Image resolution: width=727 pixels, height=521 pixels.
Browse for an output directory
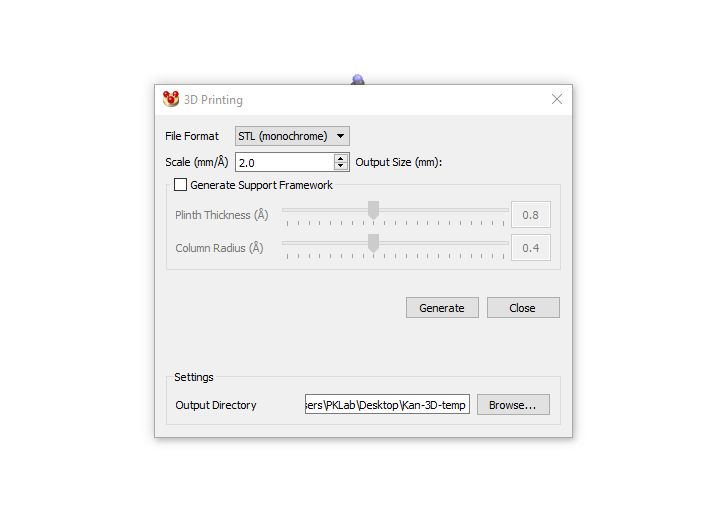[x=513, y=405]
